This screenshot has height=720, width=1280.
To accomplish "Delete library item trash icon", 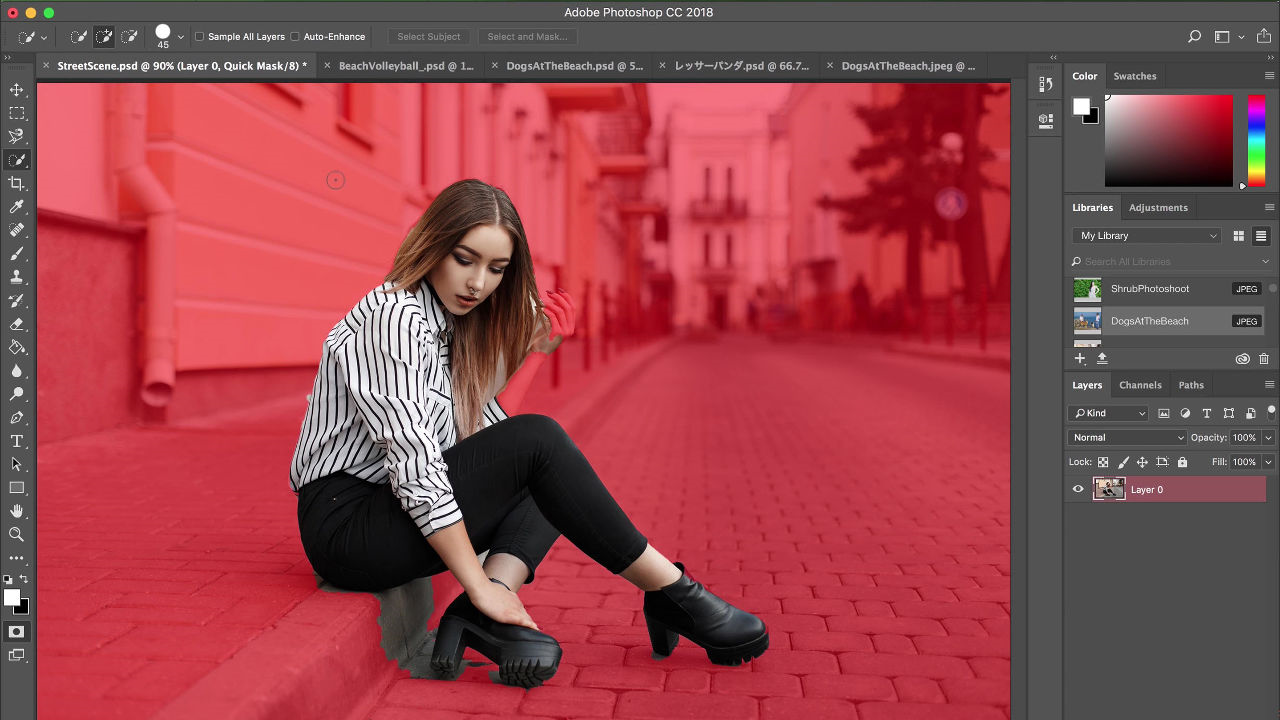I will click(1264, 358).
